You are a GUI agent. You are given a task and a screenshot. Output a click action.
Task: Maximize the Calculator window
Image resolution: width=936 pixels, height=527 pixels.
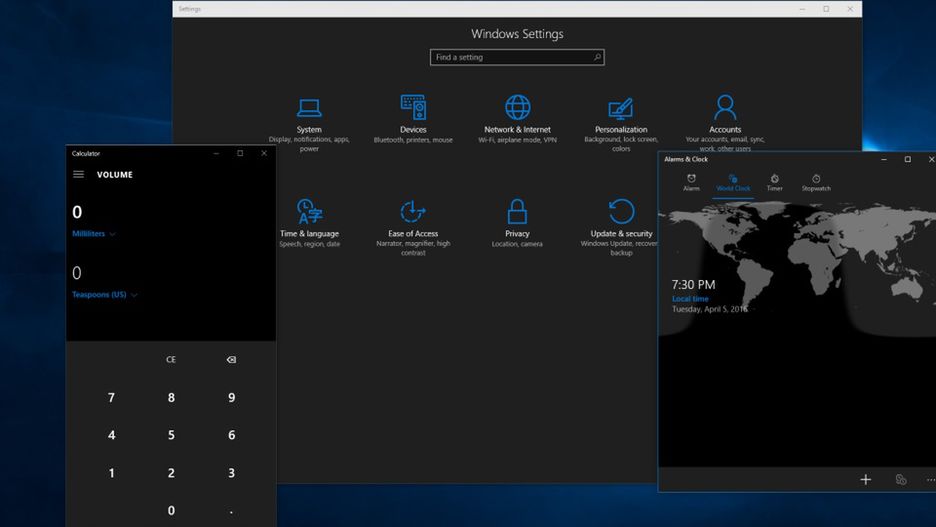[x=240, y=153]
